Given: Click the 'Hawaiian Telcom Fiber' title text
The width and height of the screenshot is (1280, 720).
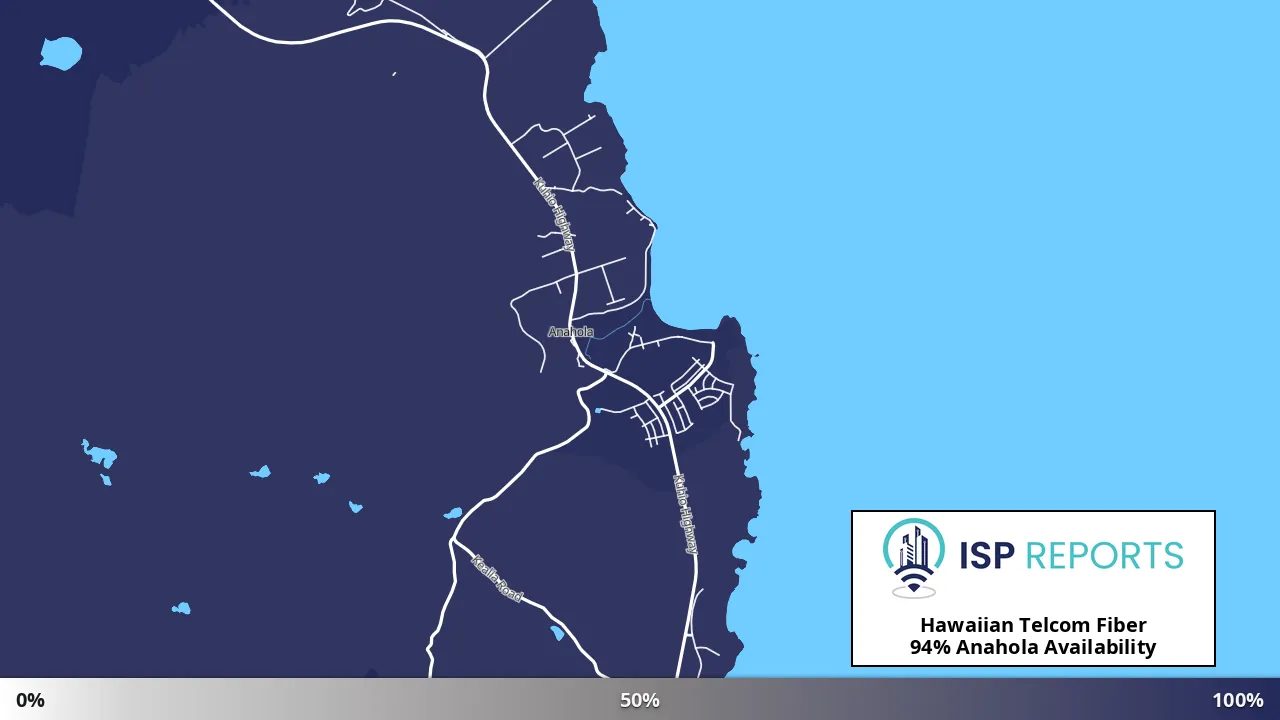Looking at the screenshot, I should click(x=1033, y=625).
